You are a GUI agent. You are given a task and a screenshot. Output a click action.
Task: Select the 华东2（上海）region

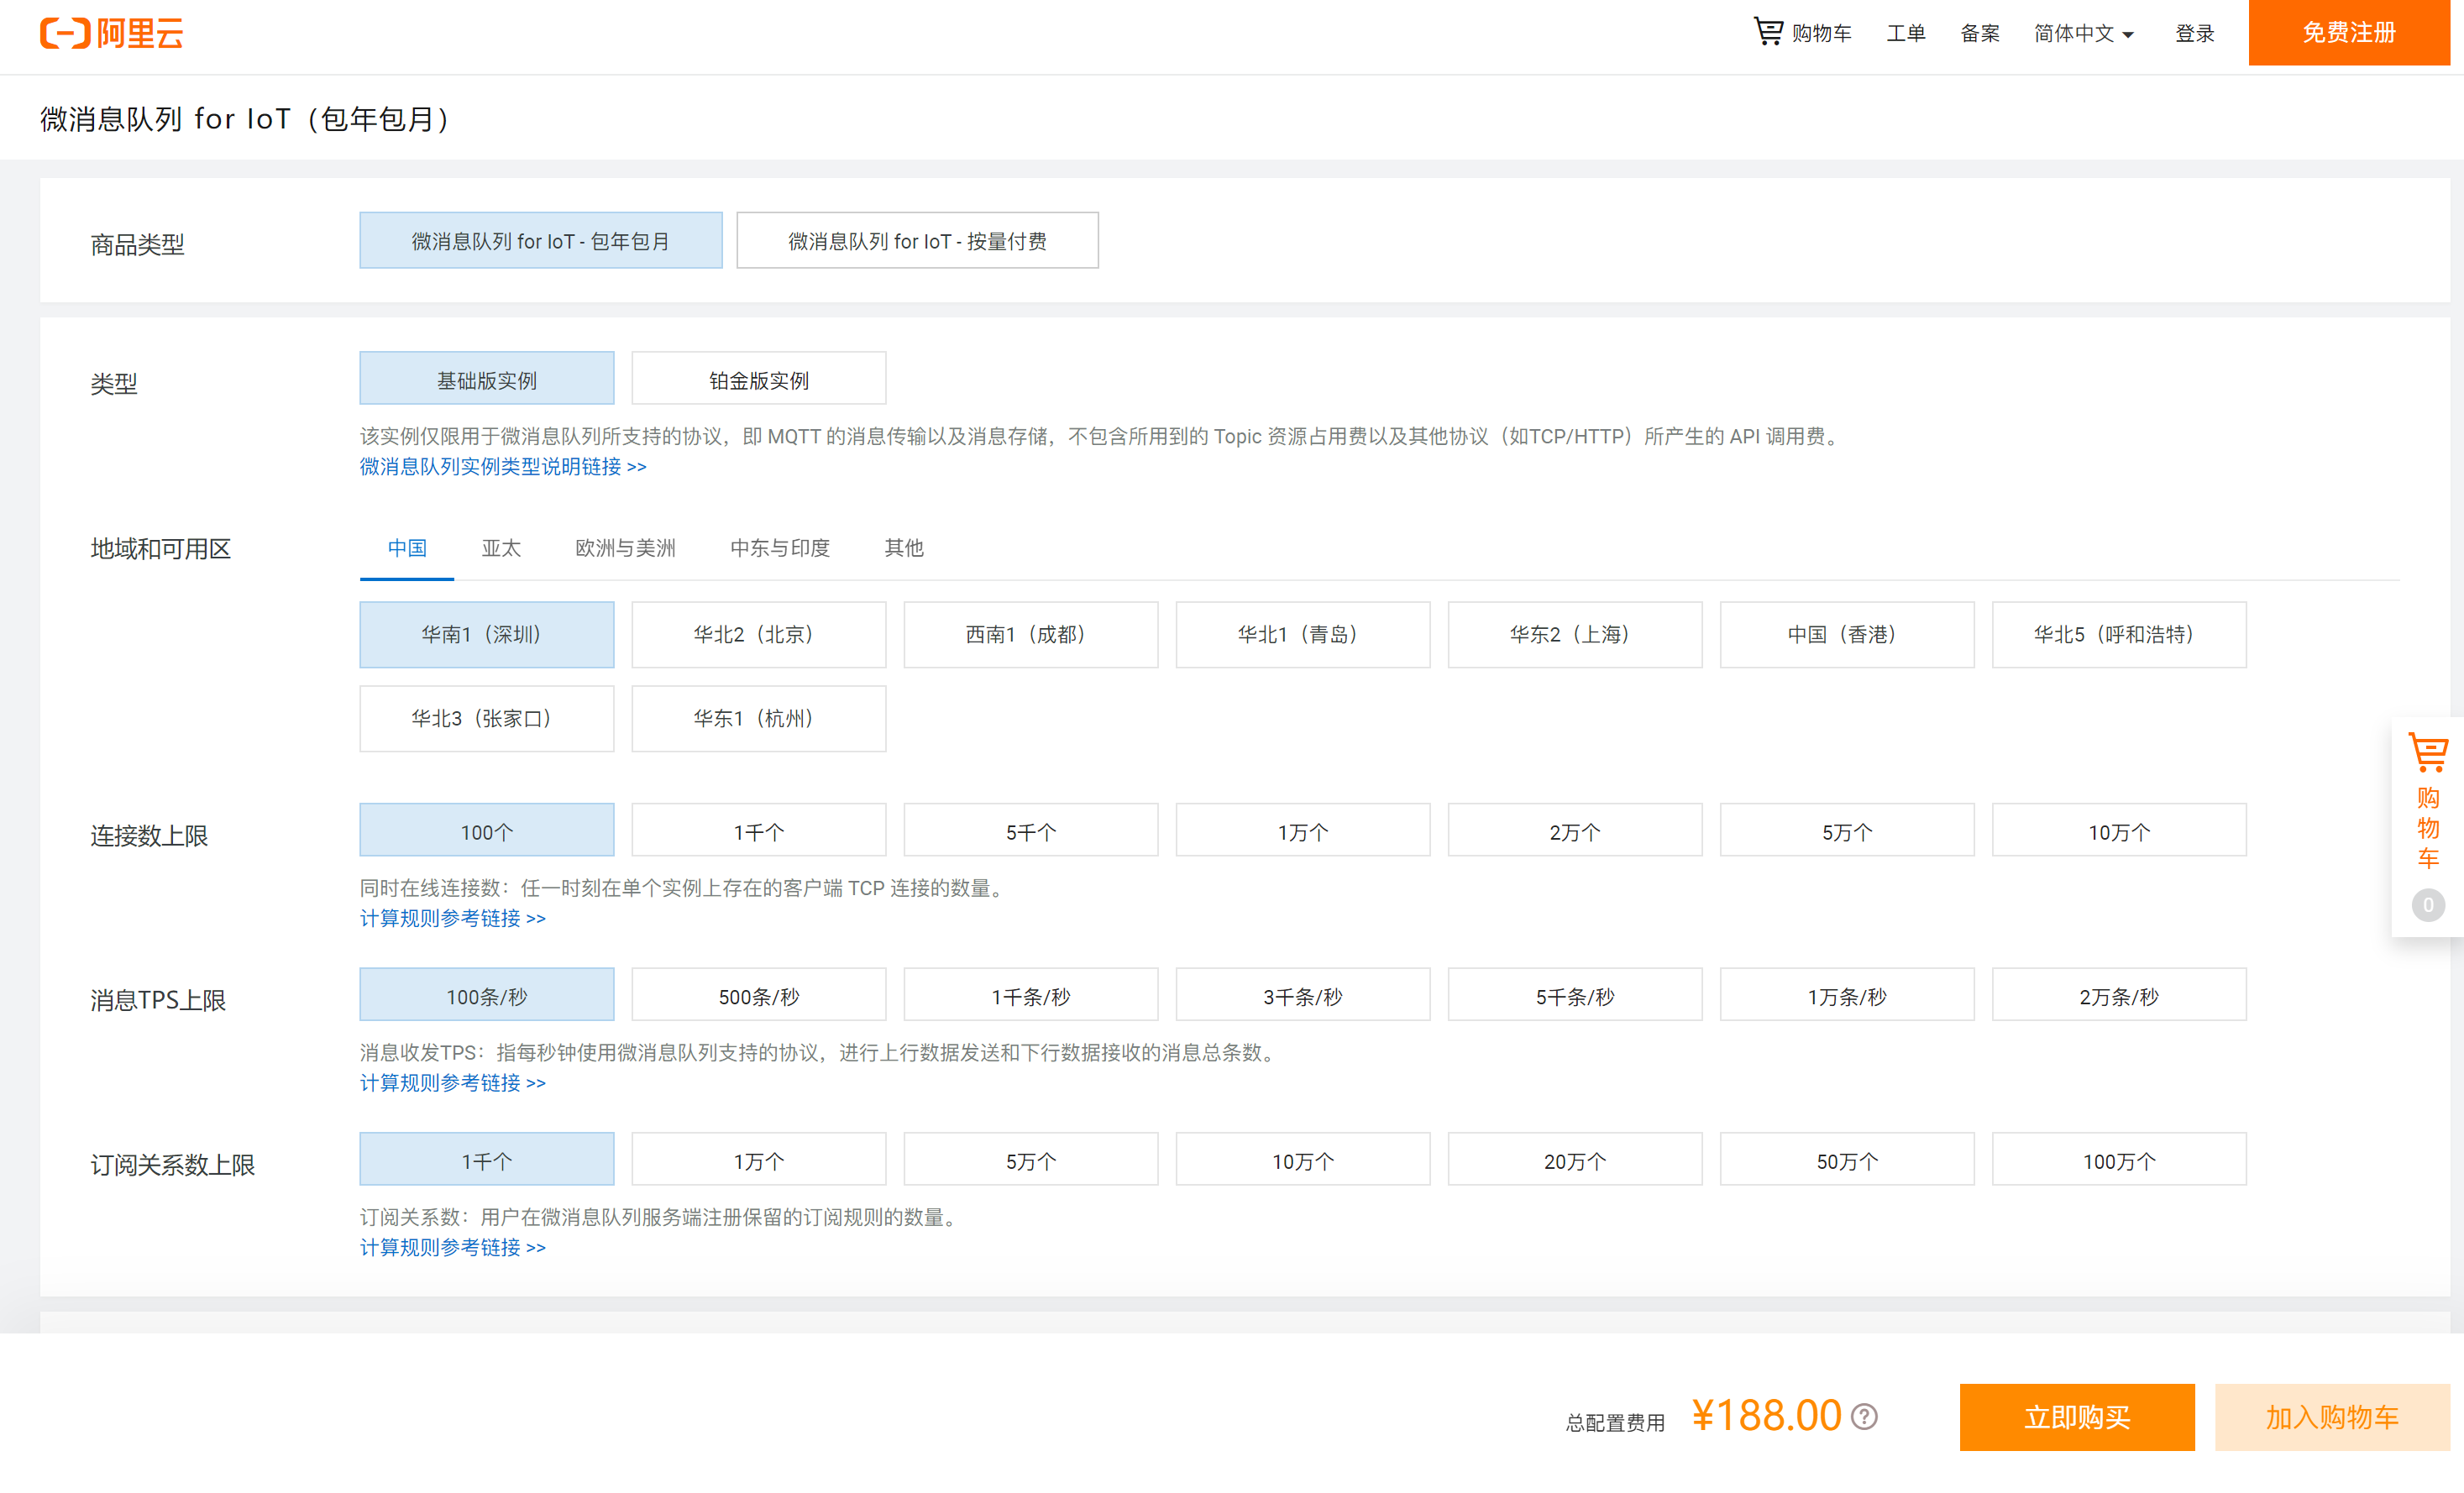click(1574, 634)
